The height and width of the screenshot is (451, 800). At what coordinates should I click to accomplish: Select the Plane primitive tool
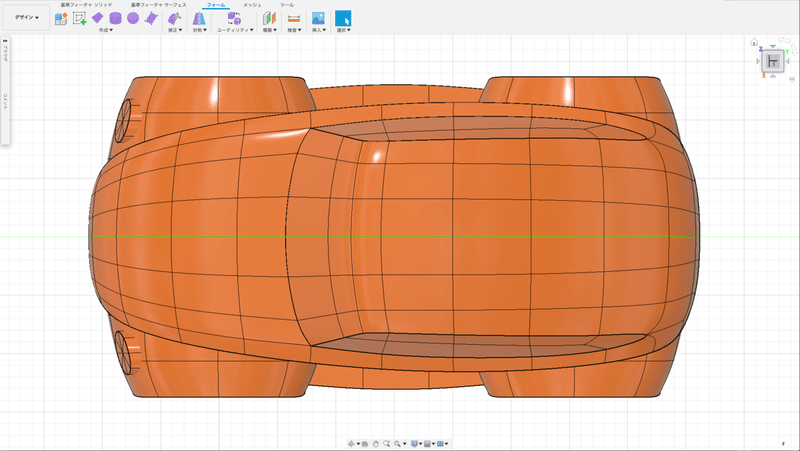(97, 18)
